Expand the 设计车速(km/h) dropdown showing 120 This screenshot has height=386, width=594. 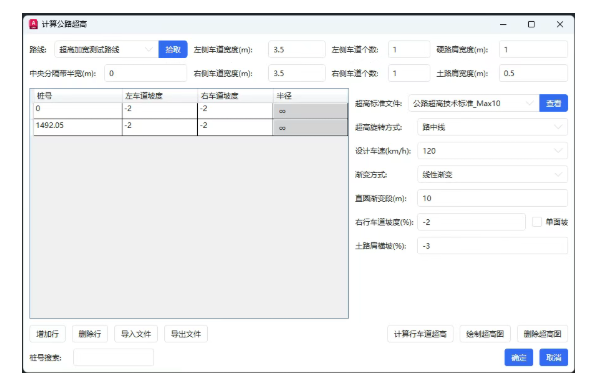(492, 151)
